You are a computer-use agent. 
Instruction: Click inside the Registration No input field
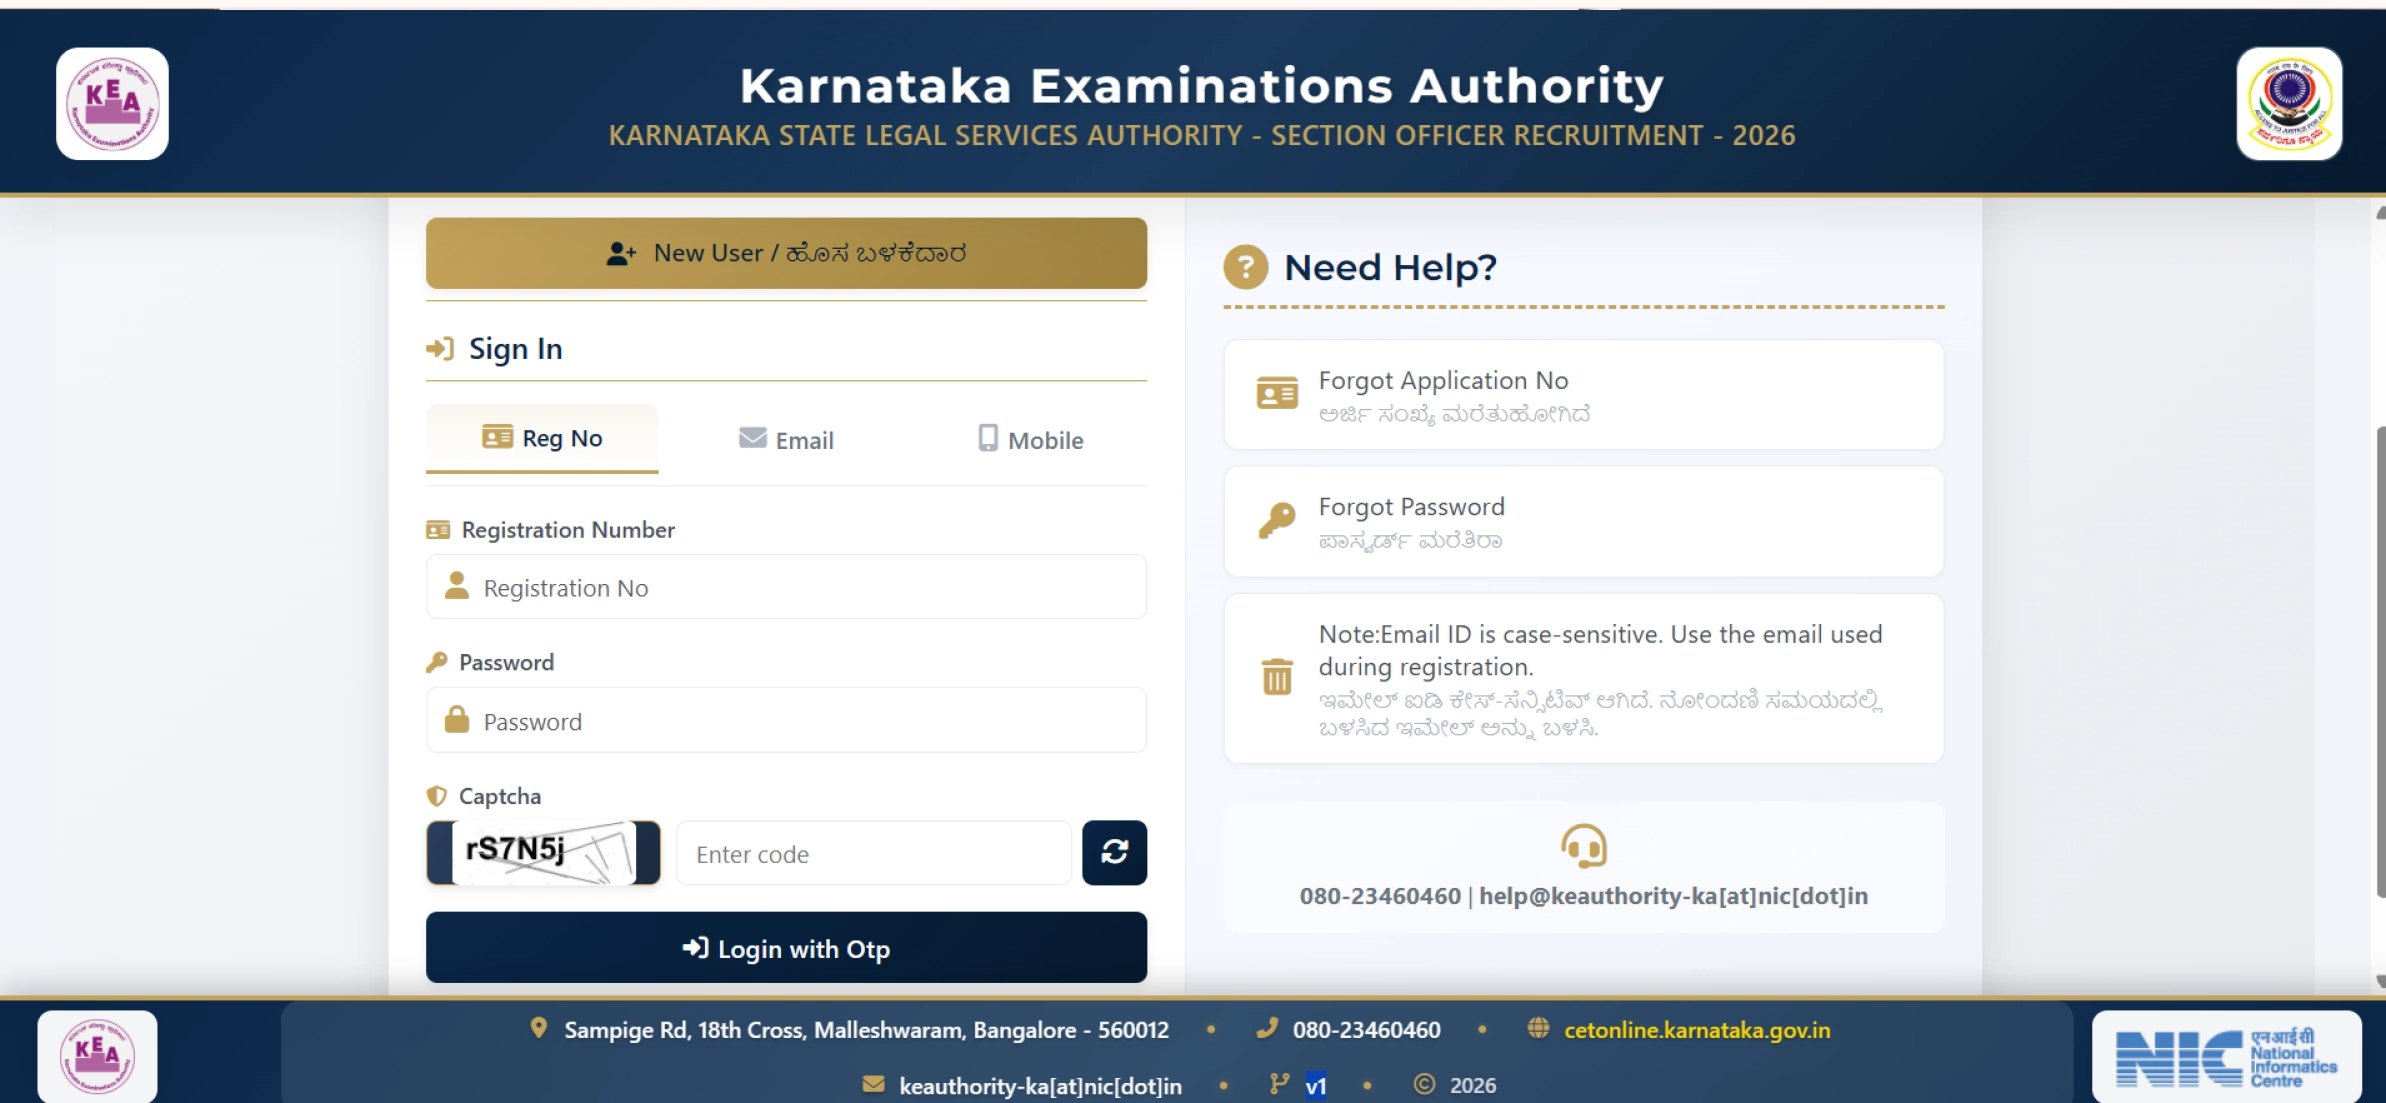[x=787, y=587]
